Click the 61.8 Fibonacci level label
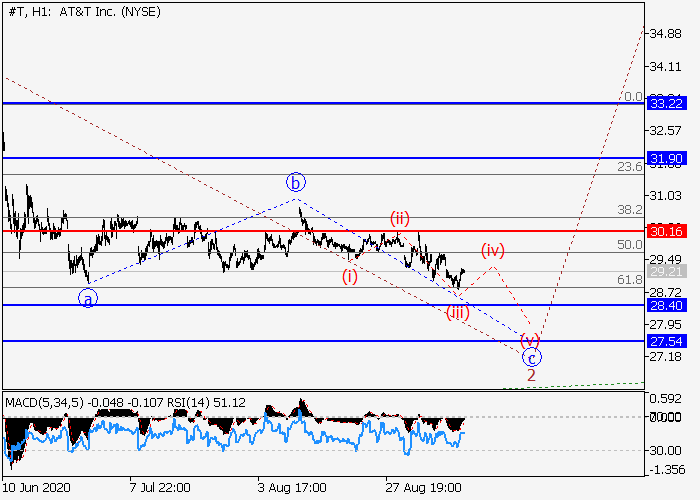Screen dimensions: 700x500 click(x=629, y=280)
